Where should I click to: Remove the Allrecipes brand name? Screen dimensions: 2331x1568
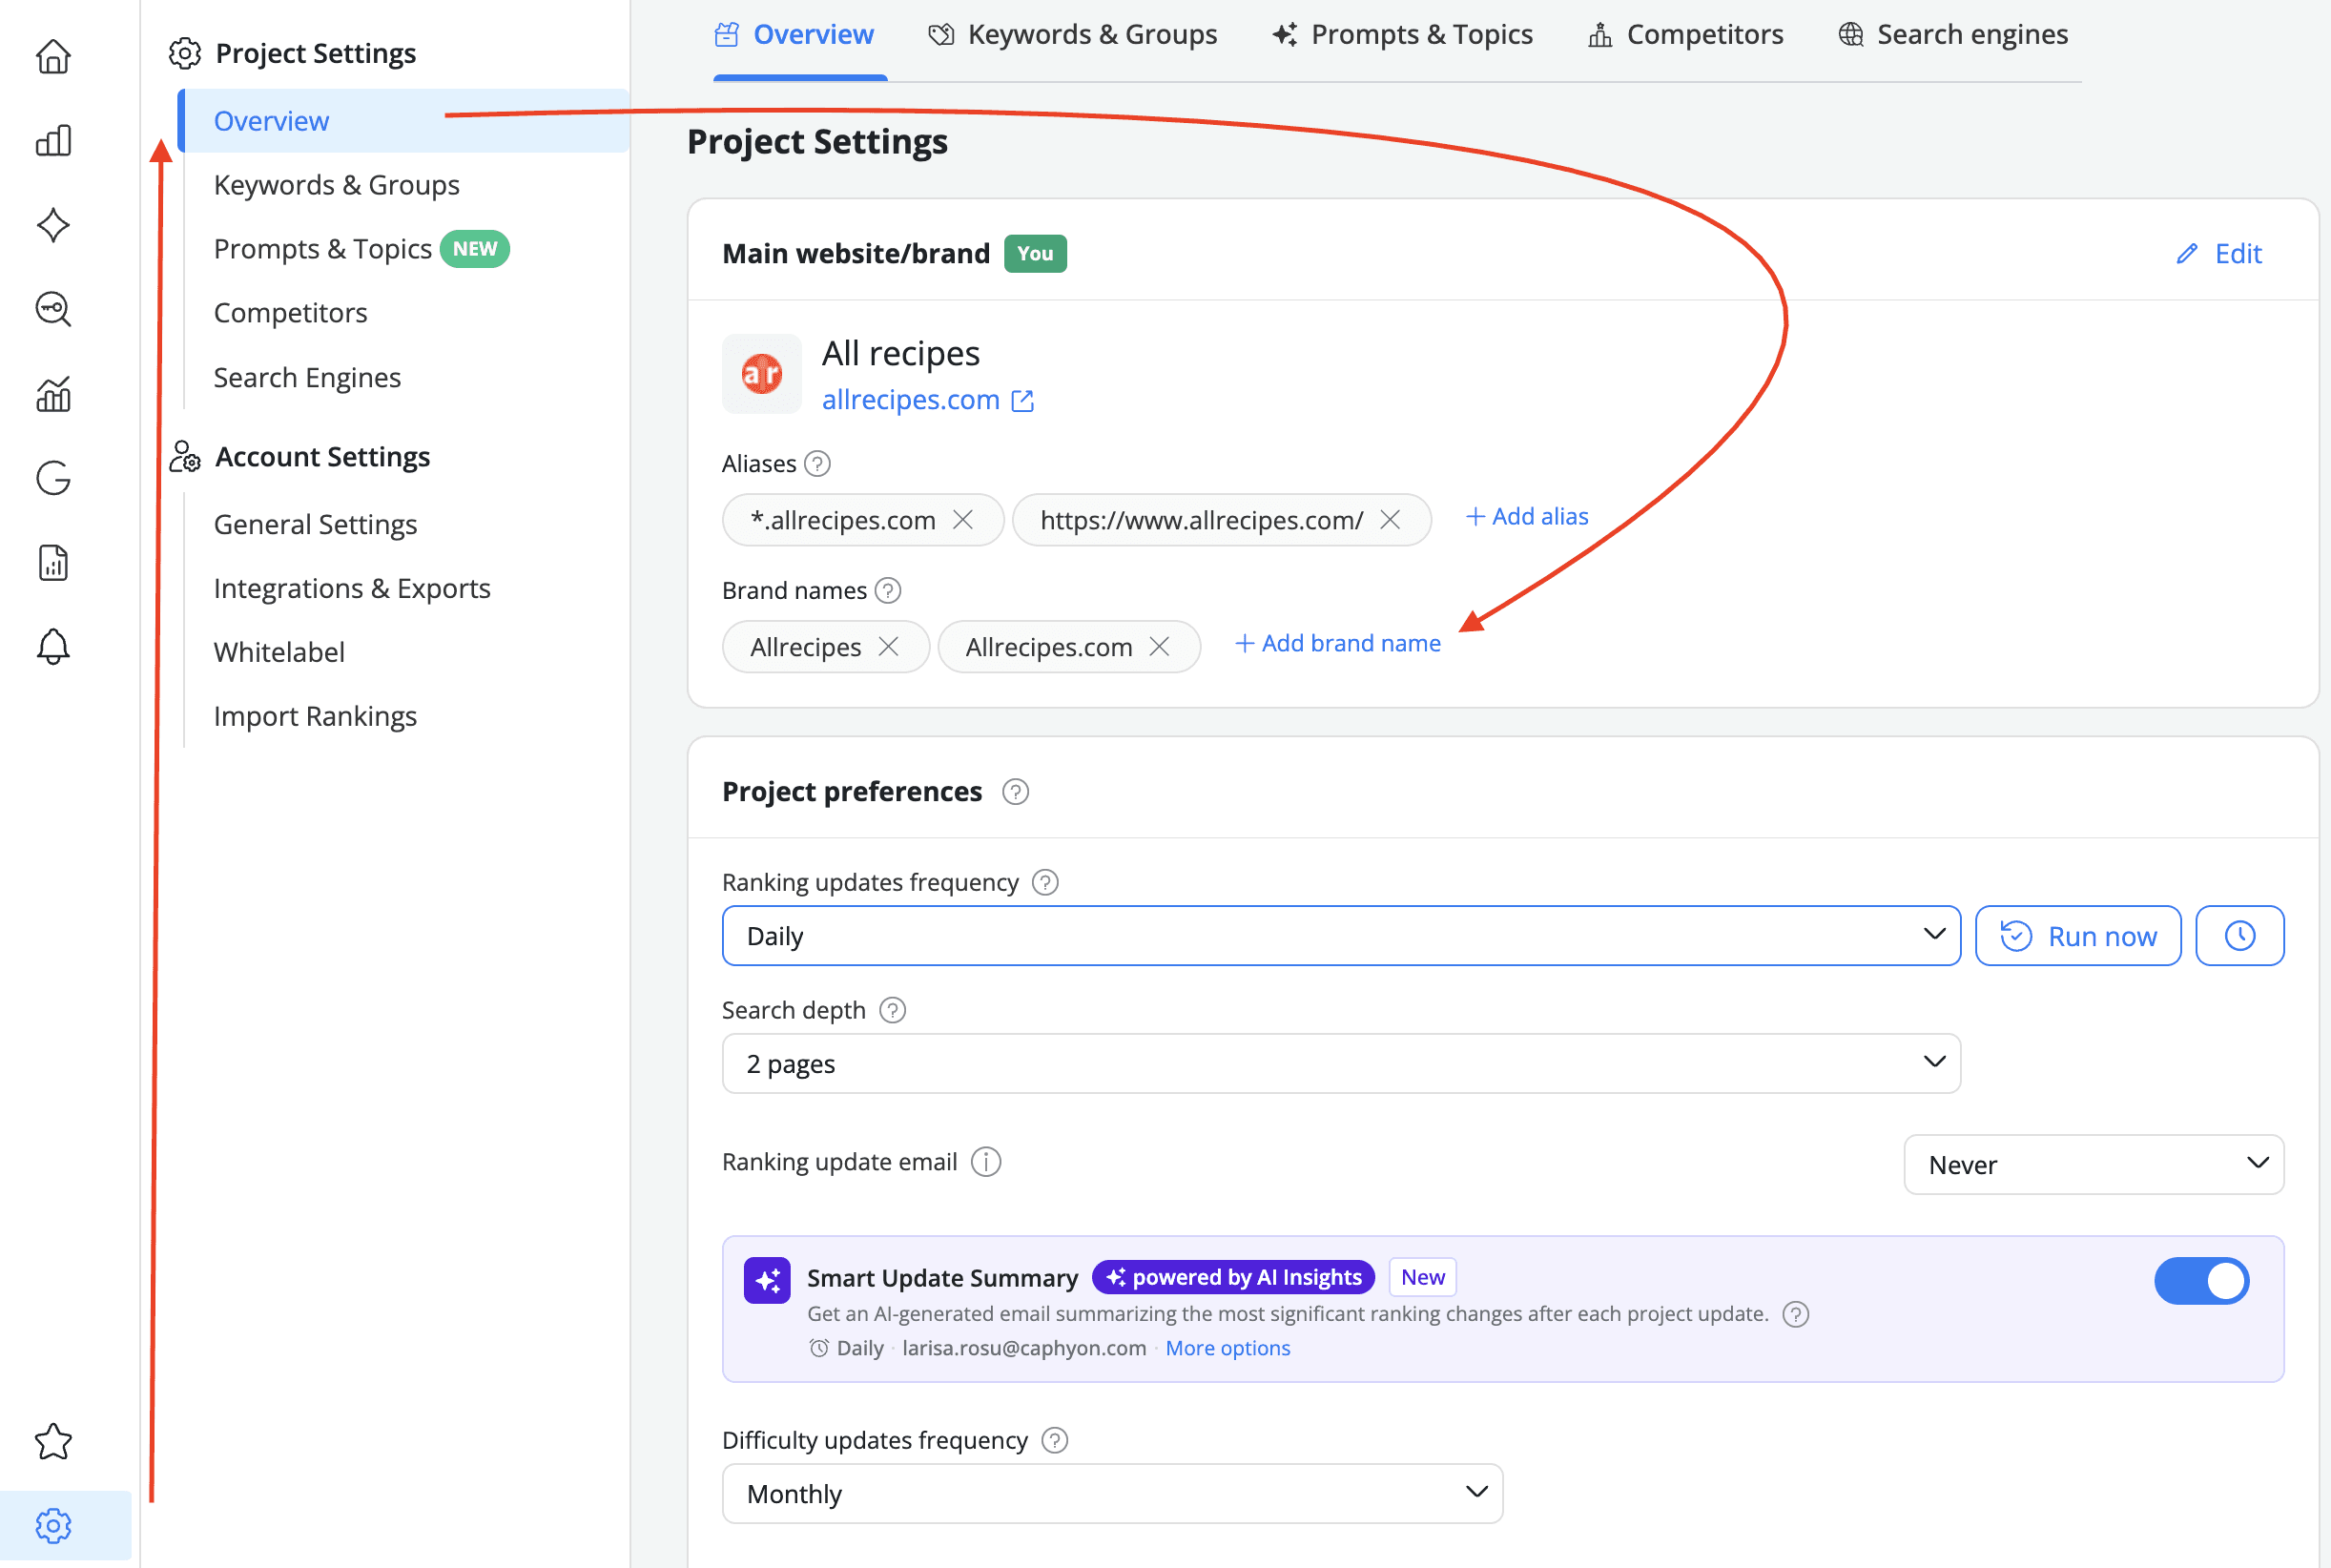click(888, 646)
